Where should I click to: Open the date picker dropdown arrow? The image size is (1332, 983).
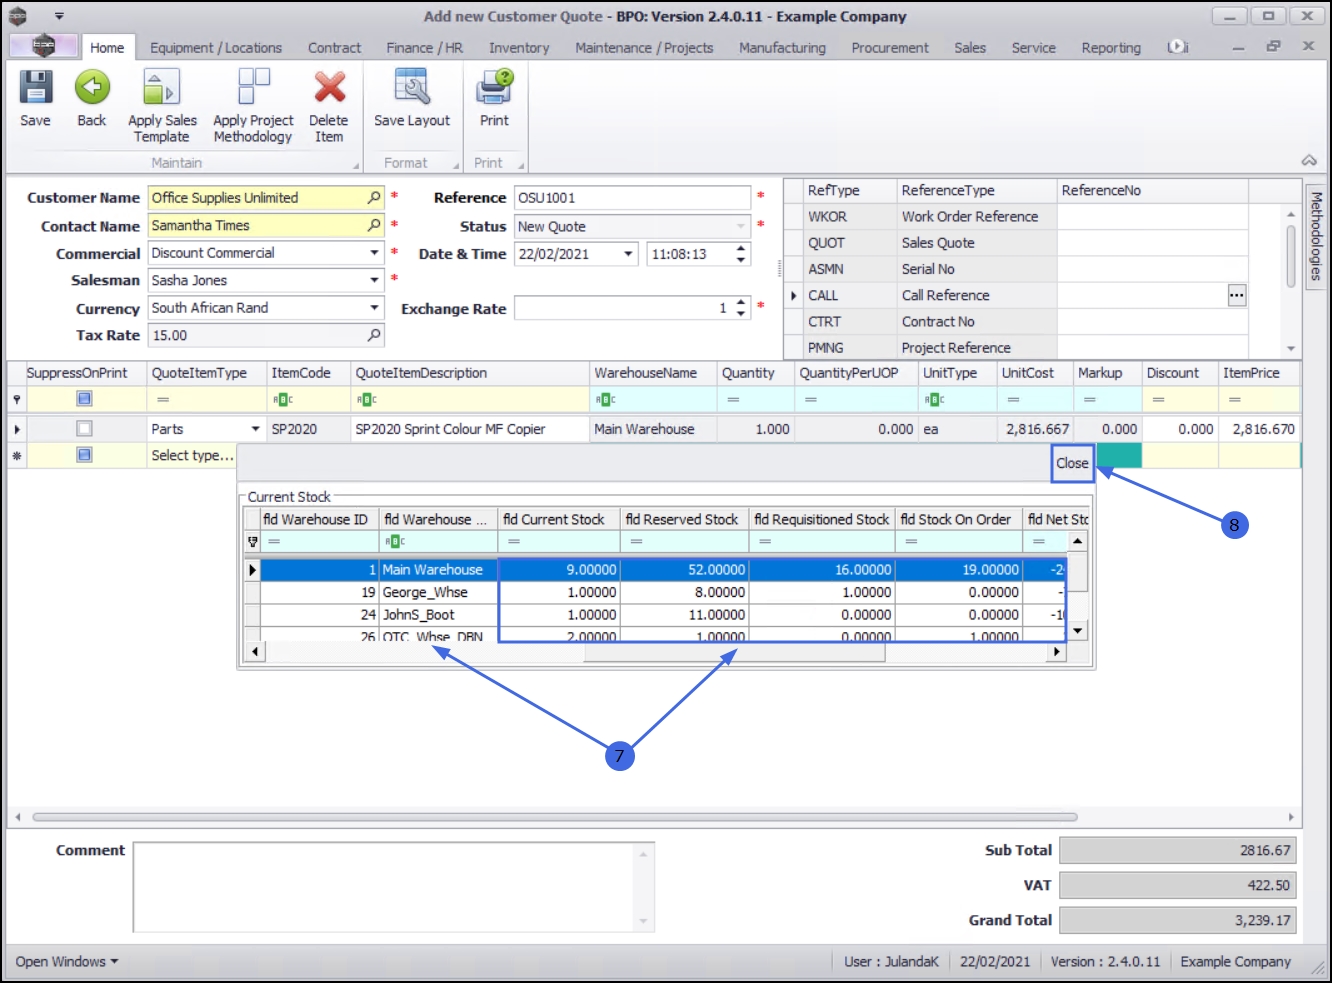(629, 254)
